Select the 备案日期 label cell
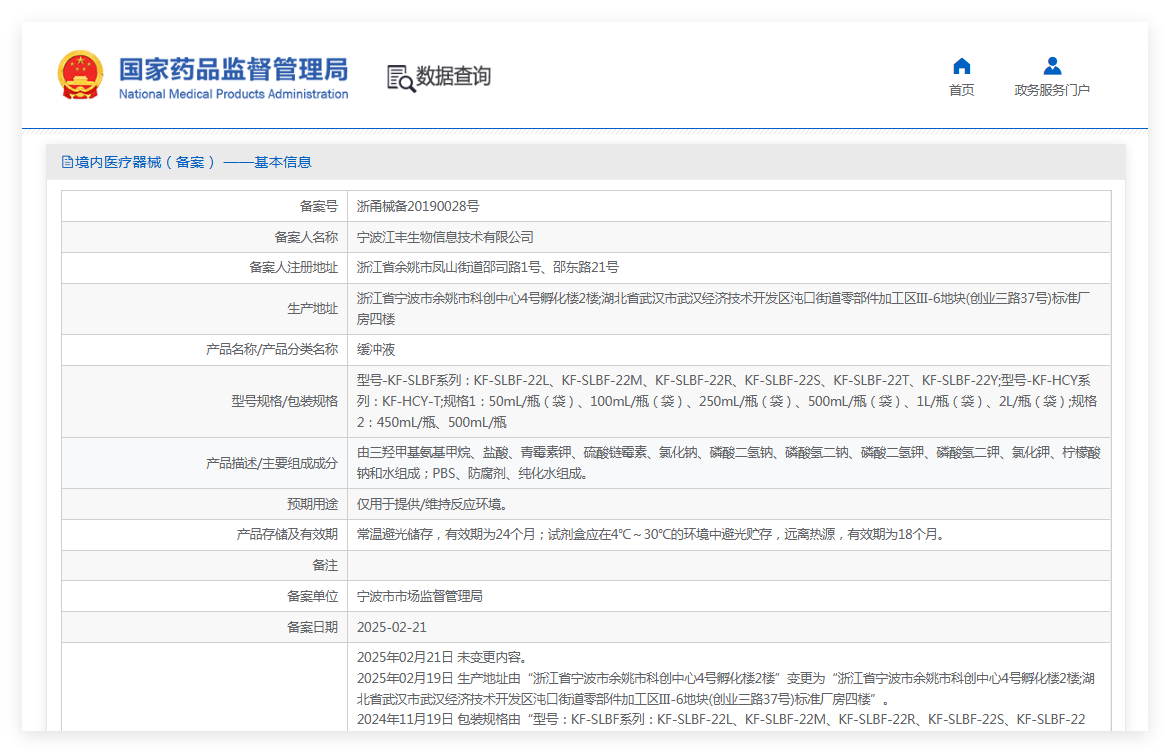This screenshot has height=753, width=1170. click(x=204, y=628)
